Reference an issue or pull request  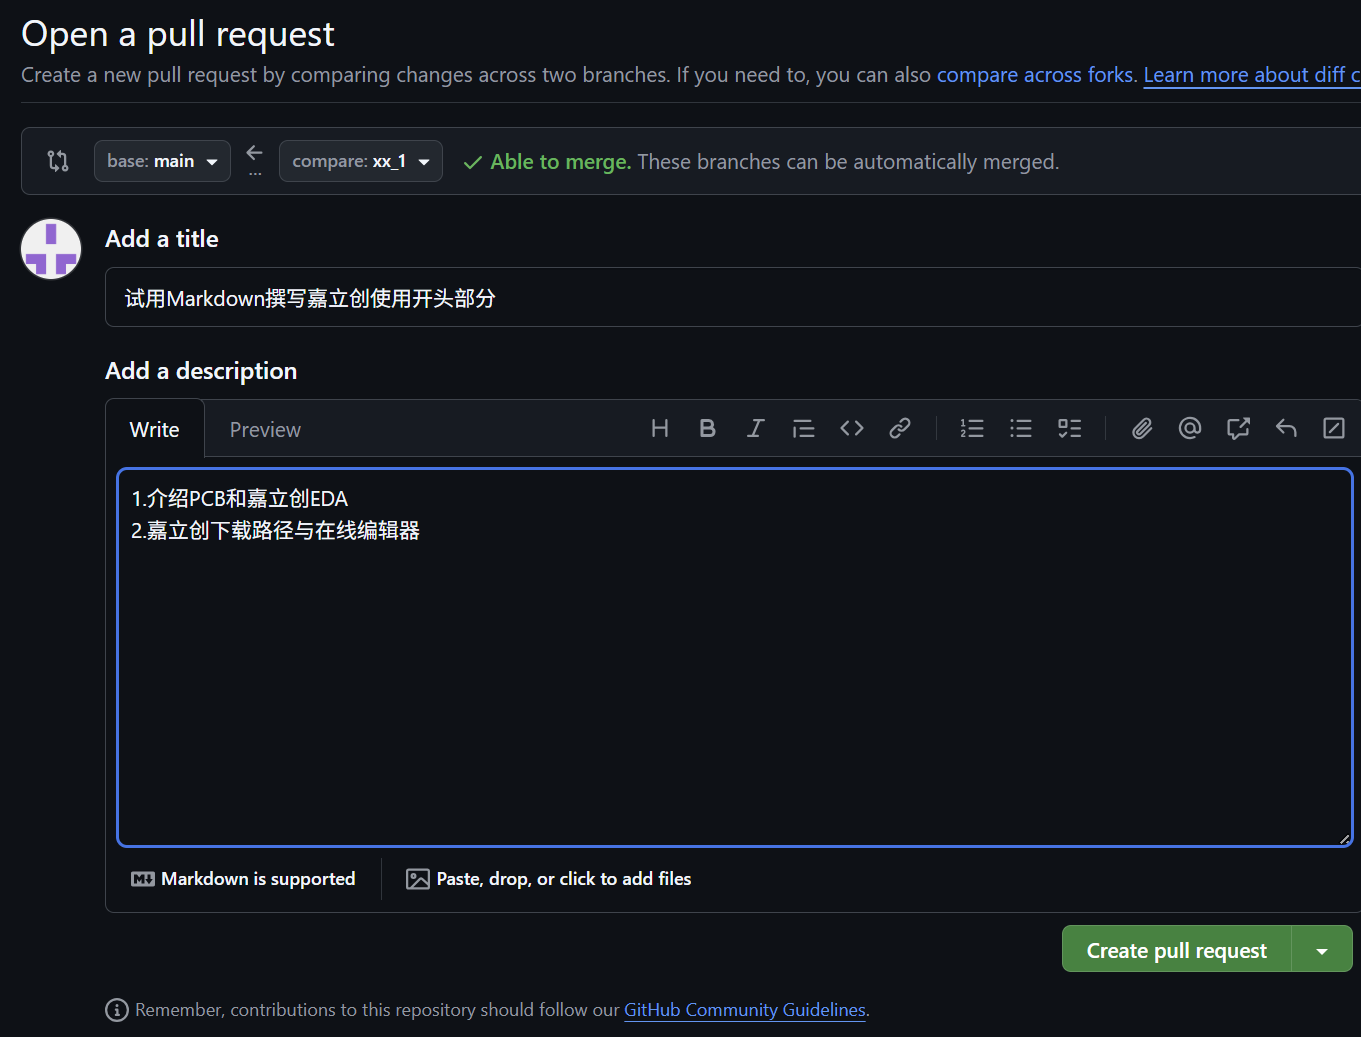point(1238,429)
